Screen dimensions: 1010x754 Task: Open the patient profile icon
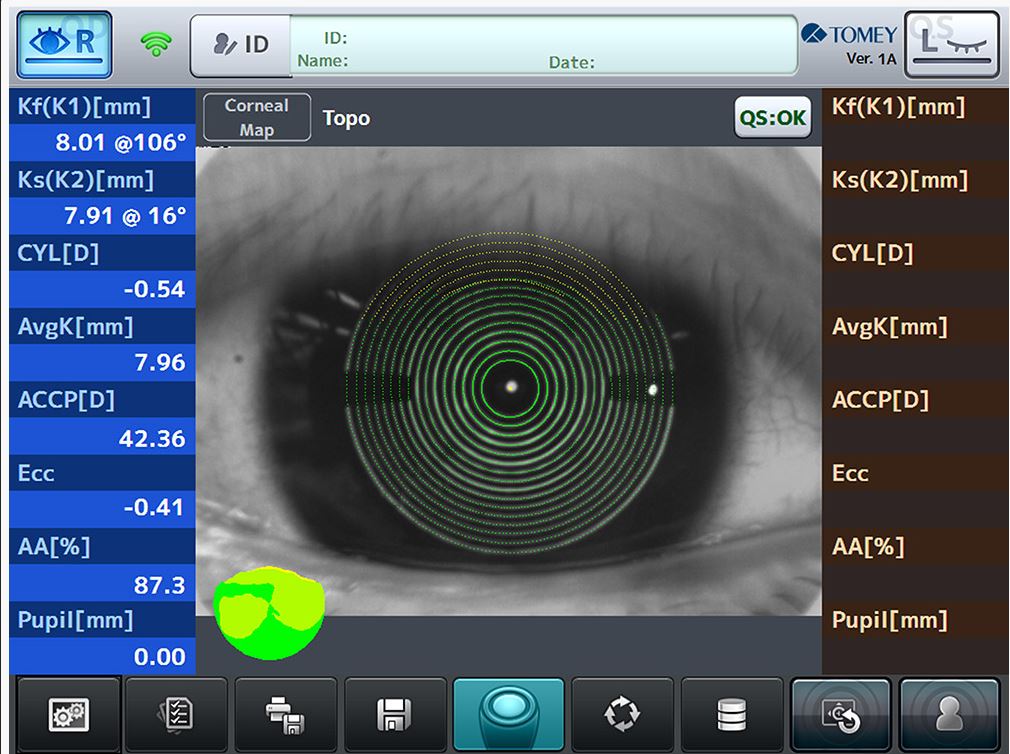(x=949, y=714)
